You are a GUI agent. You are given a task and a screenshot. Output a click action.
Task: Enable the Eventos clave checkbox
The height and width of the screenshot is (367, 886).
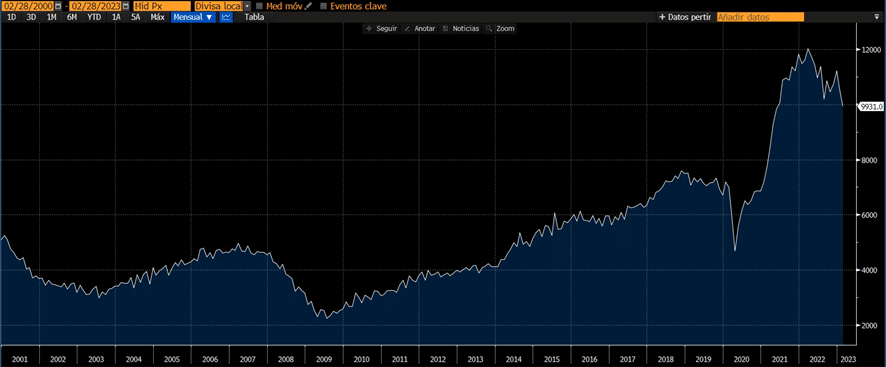click(324, 6)
